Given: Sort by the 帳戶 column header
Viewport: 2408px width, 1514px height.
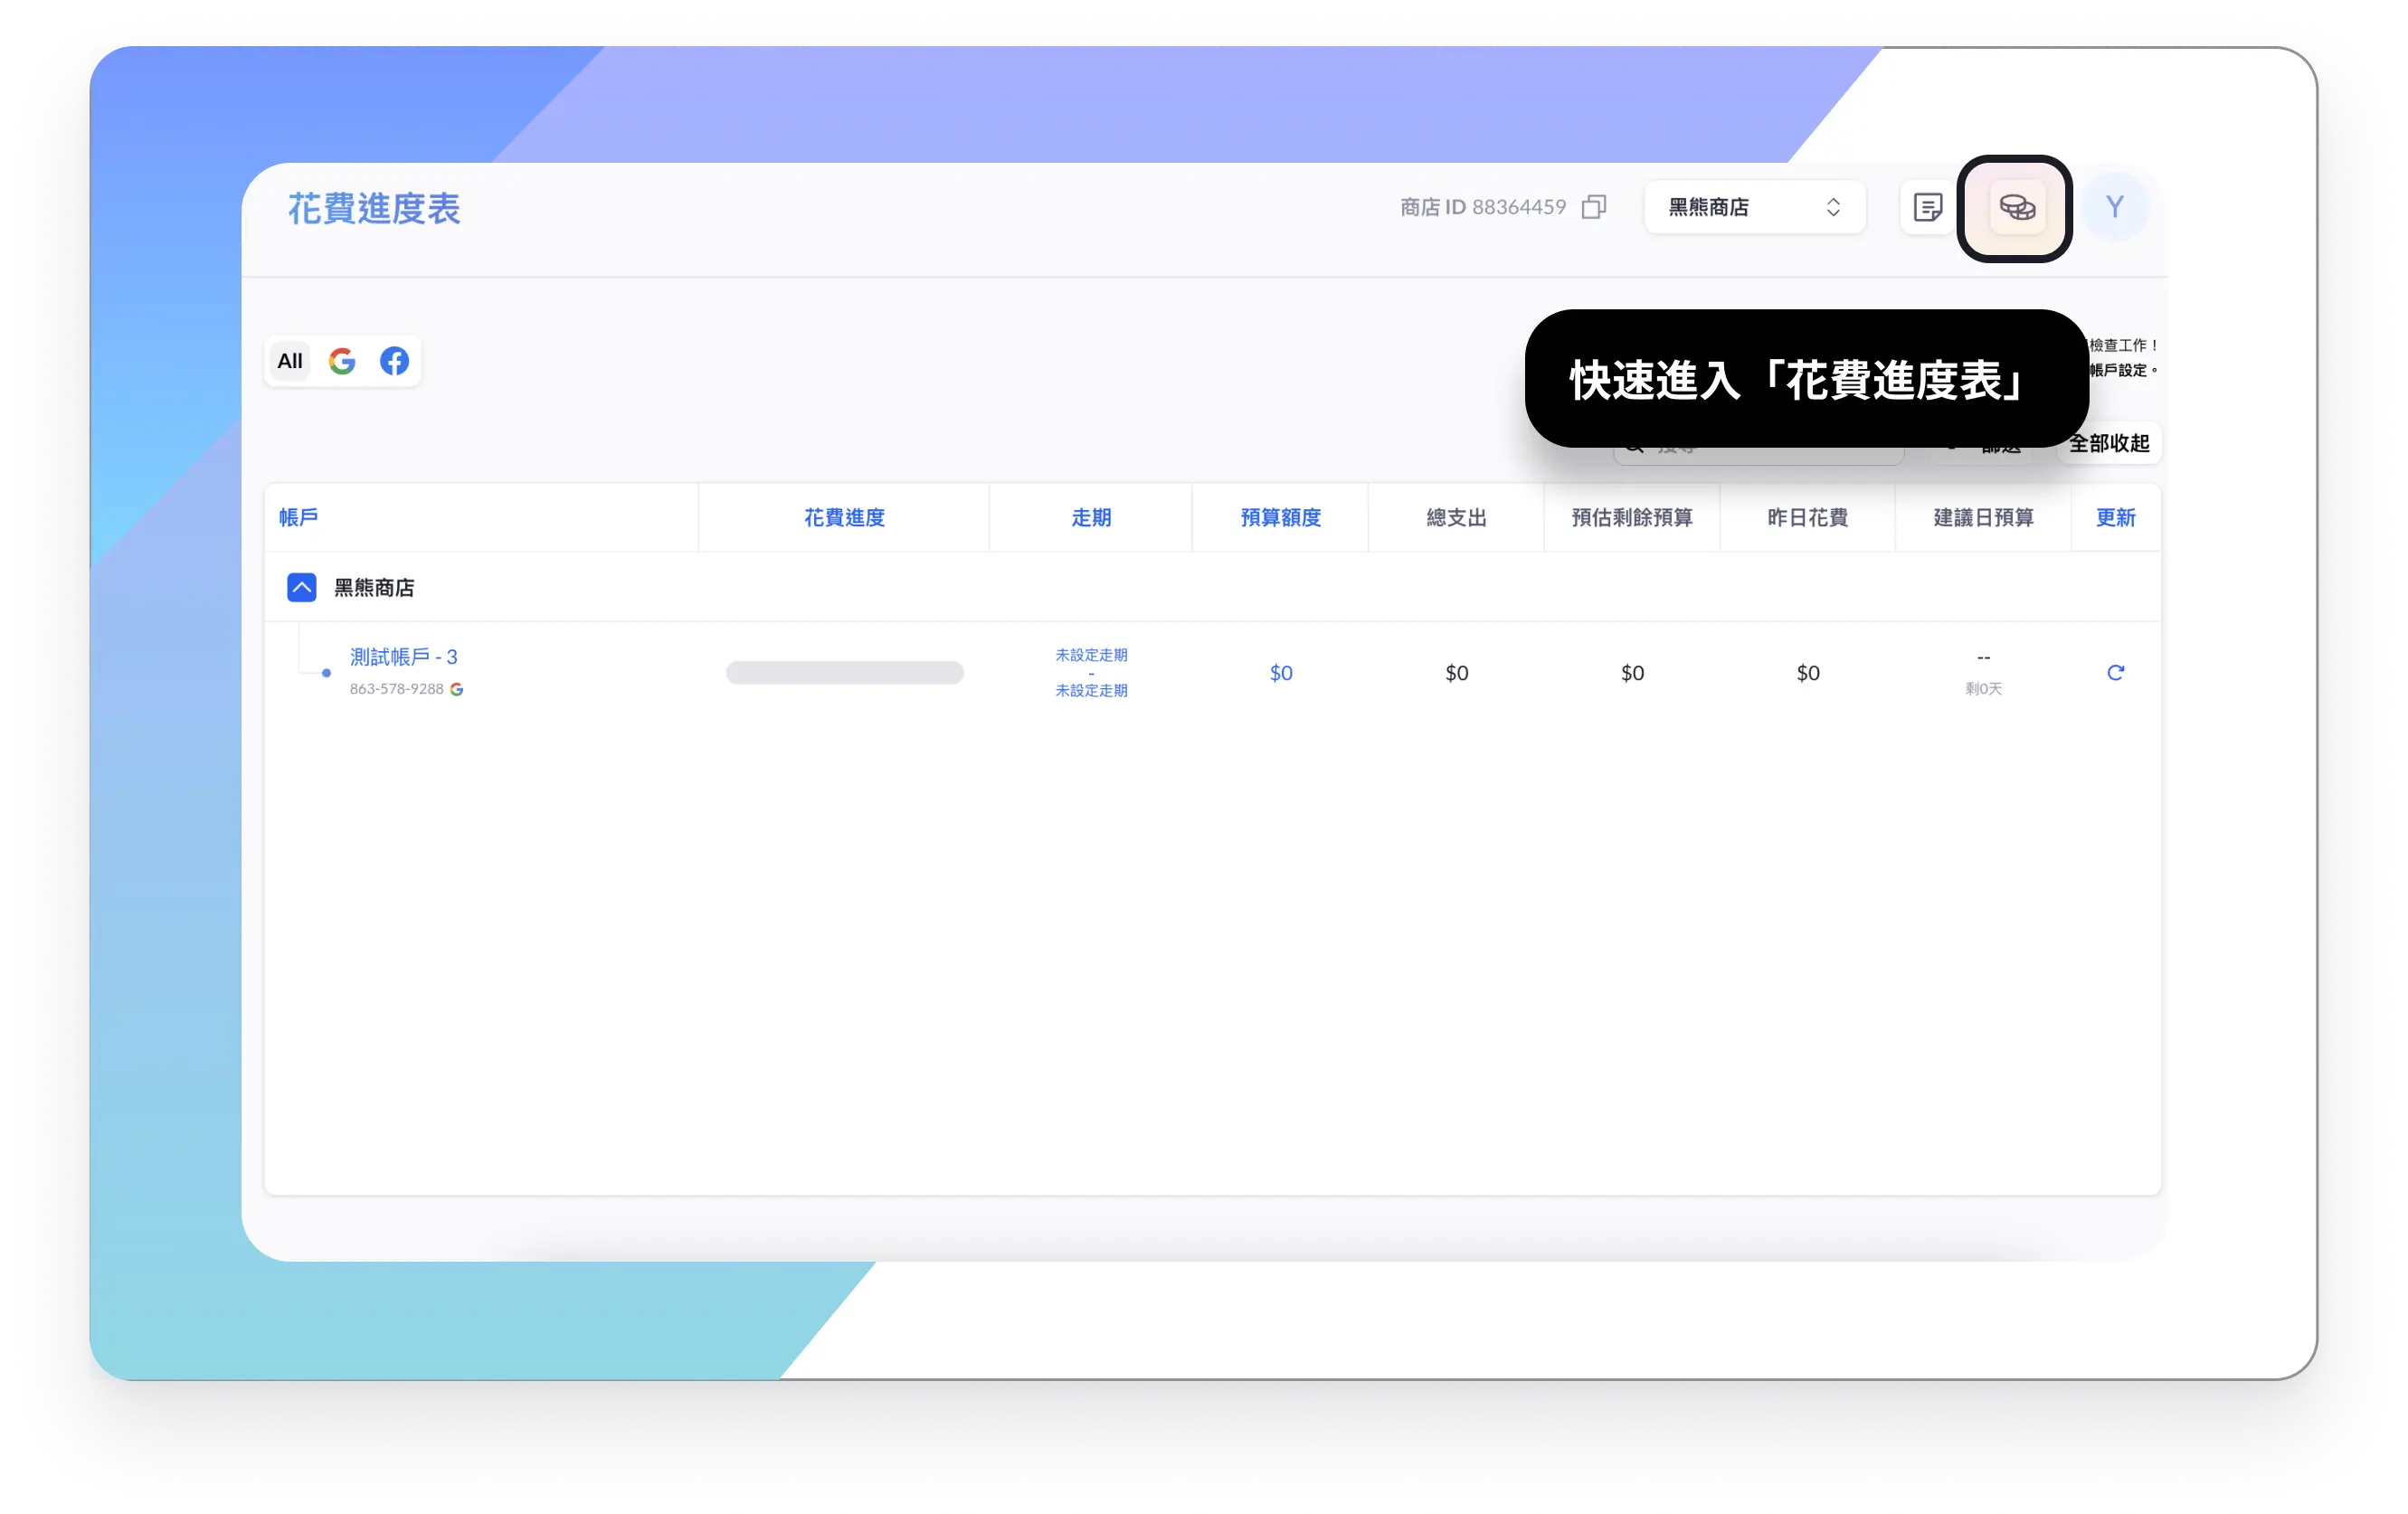Looking at the screenshot, I should pos(298,518).
